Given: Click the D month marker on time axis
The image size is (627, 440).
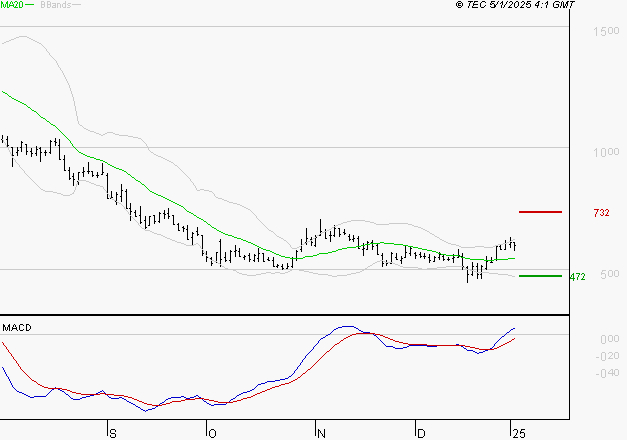Looking at the screenshot, I should tap(421, 434).
